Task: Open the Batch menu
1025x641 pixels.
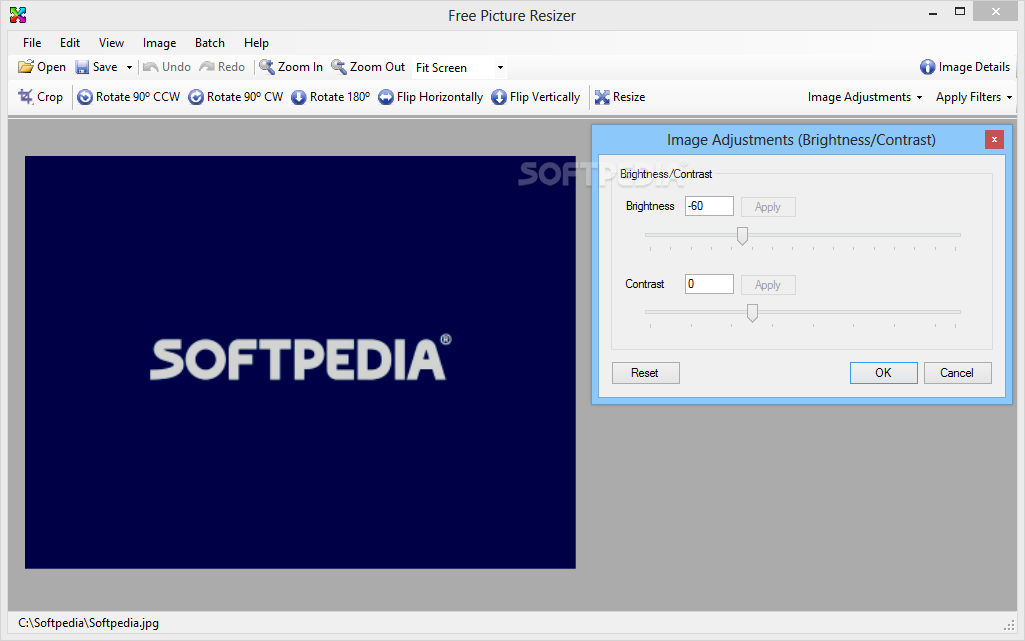Action: tap(210, 42)
